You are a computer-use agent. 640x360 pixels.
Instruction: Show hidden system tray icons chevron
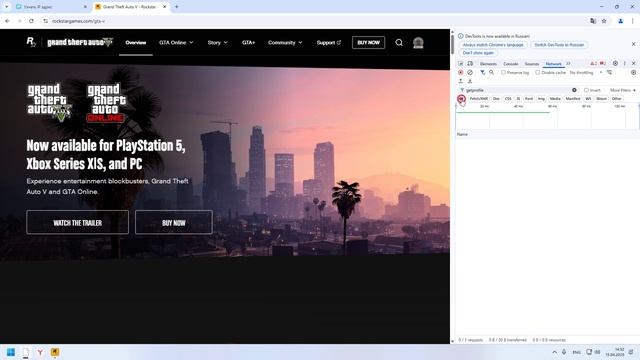click(554, 352)
